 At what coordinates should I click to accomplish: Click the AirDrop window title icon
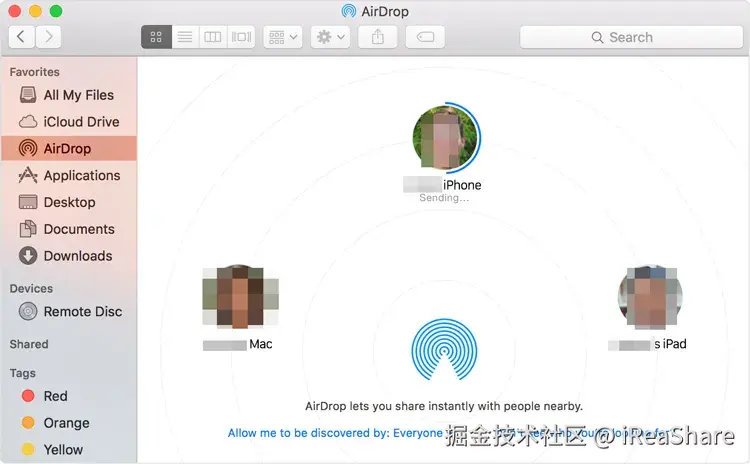[x=349, y=11]
